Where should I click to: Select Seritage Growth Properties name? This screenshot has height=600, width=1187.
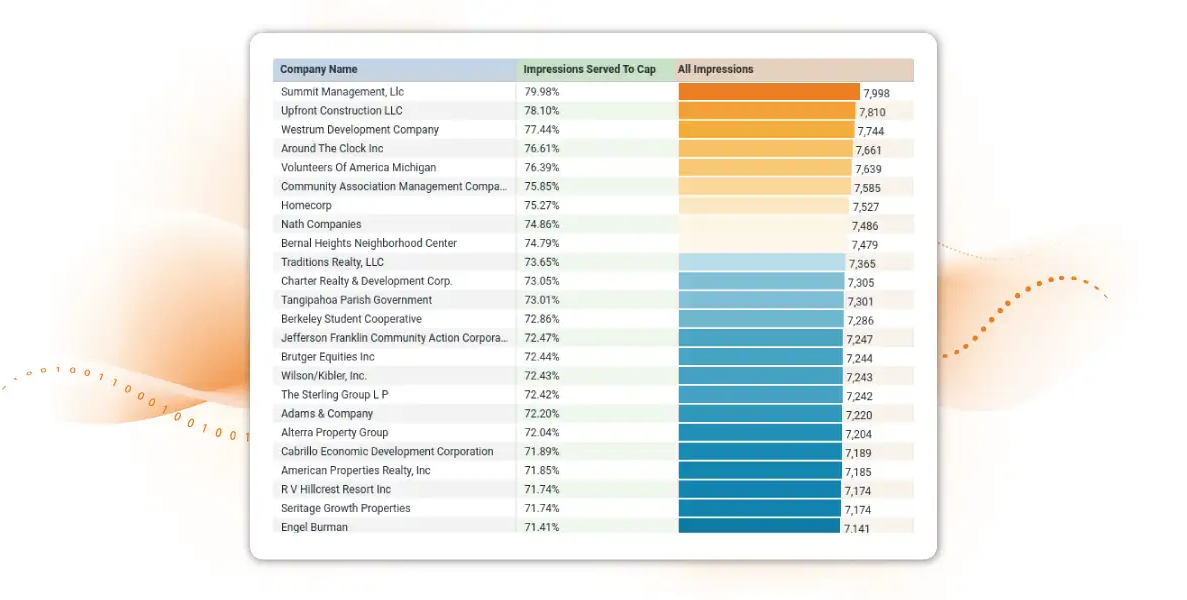tap(345, 508)
